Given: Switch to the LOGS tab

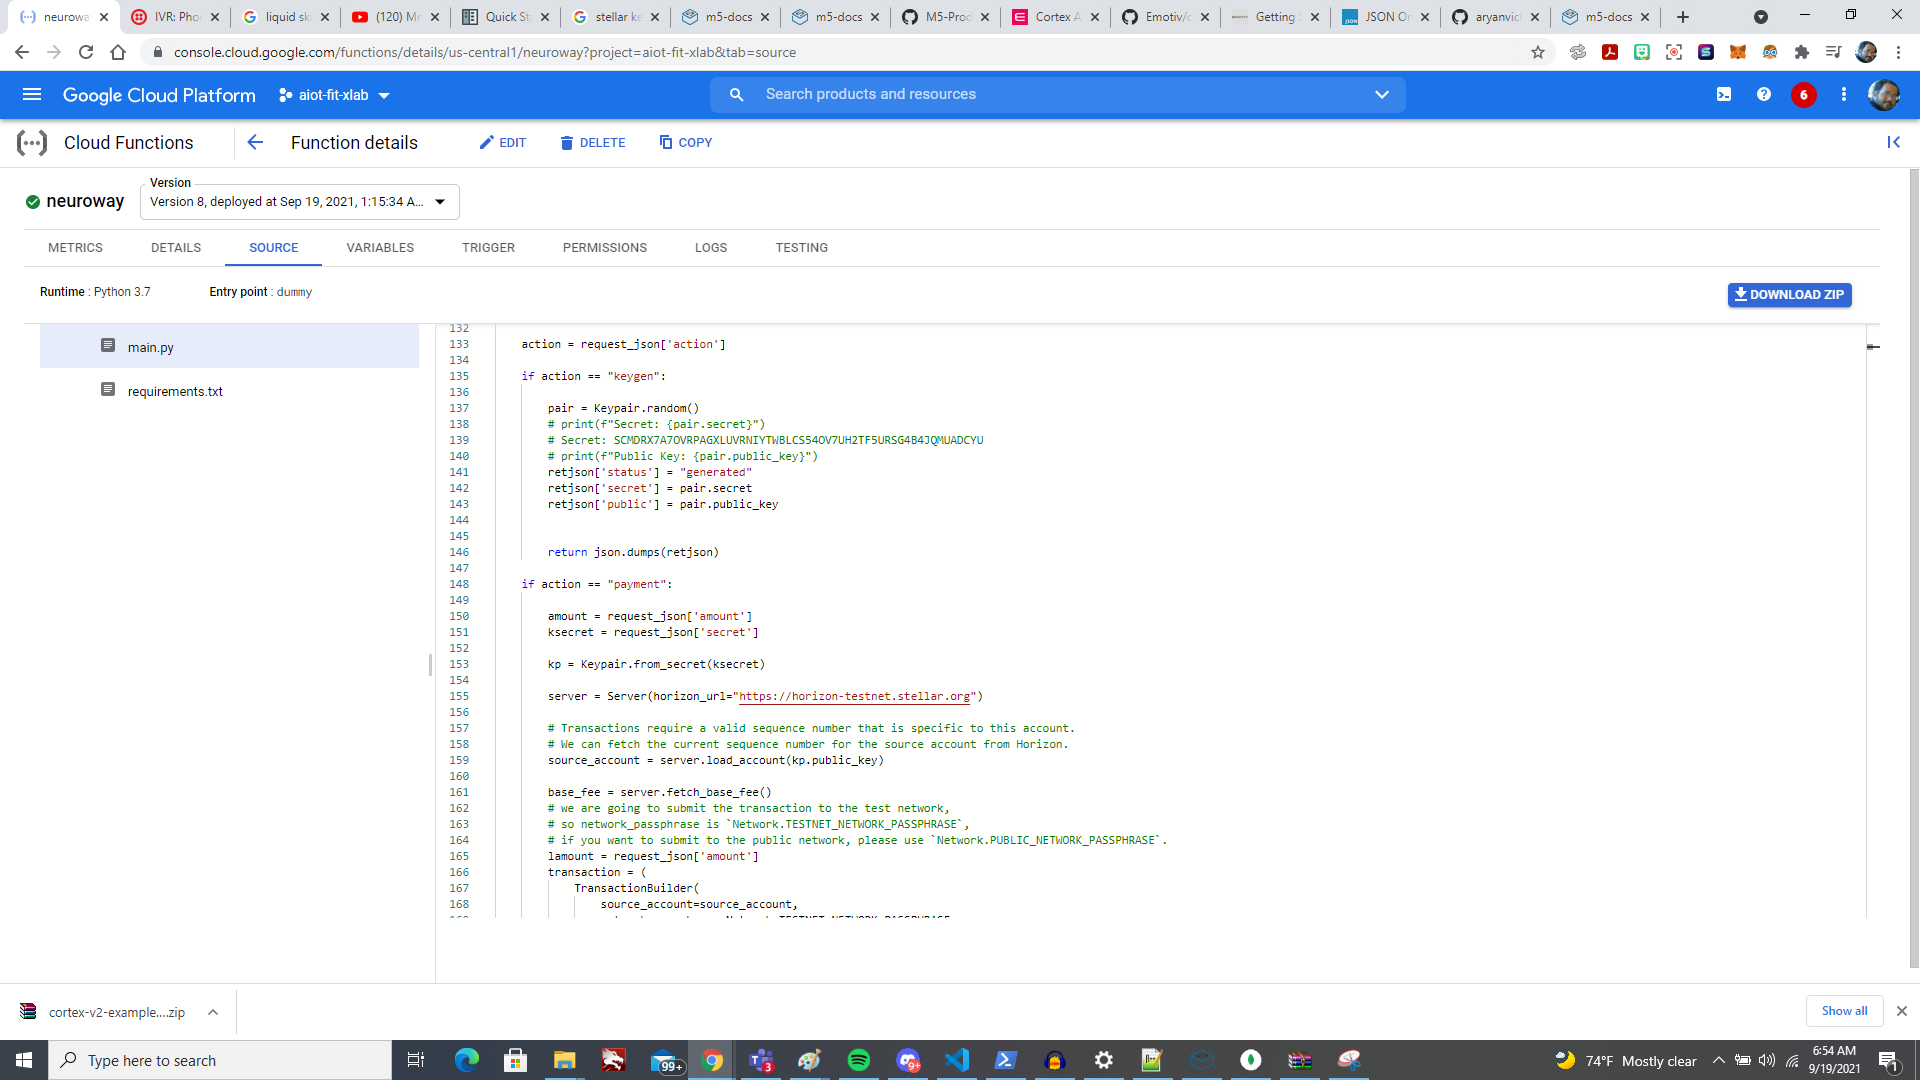Looking at the screenshot, I should (710, 247).
